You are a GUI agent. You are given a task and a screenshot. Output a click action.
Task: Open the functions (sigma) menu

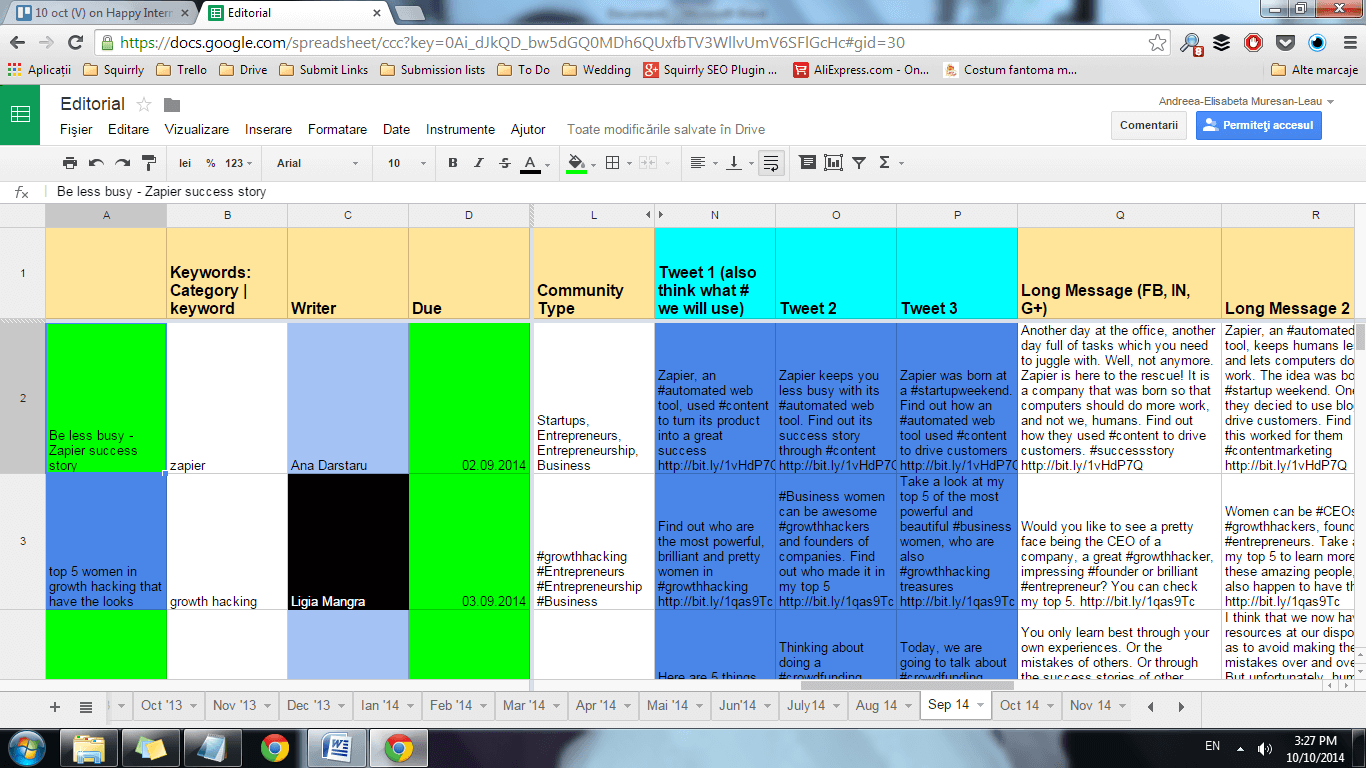[889, 163]
